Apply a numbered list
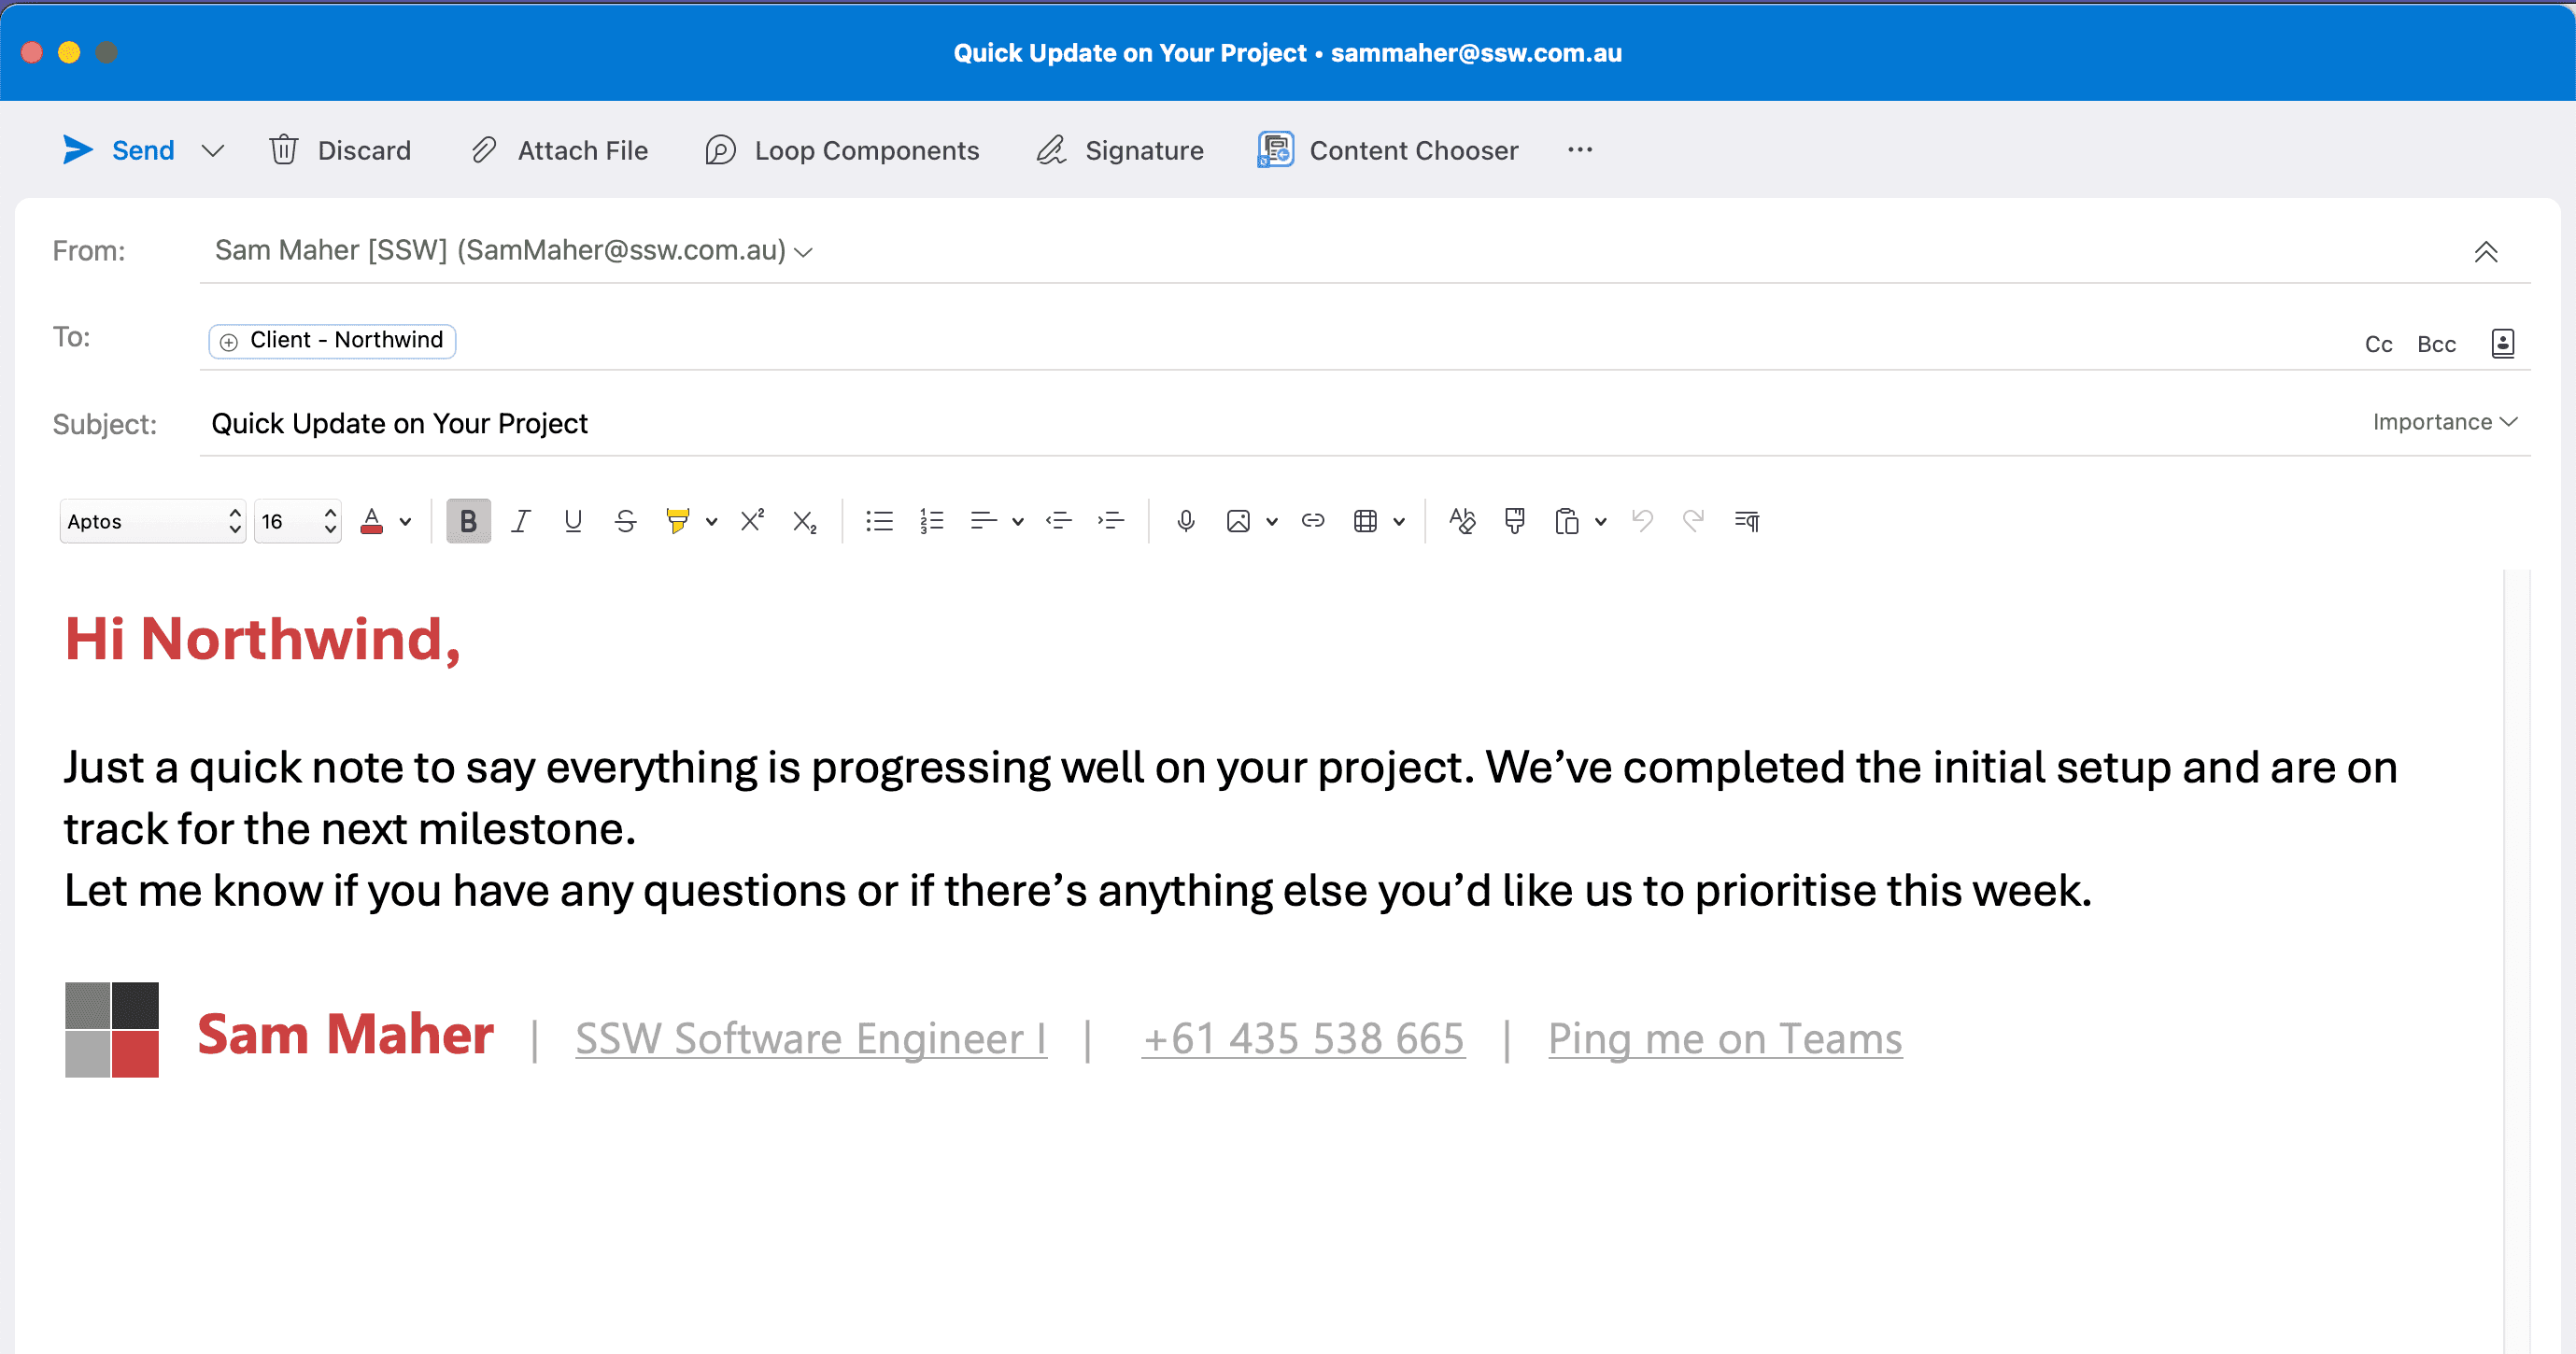The height and width of the screenshot is (1354, 2576). tap(931, 521)
